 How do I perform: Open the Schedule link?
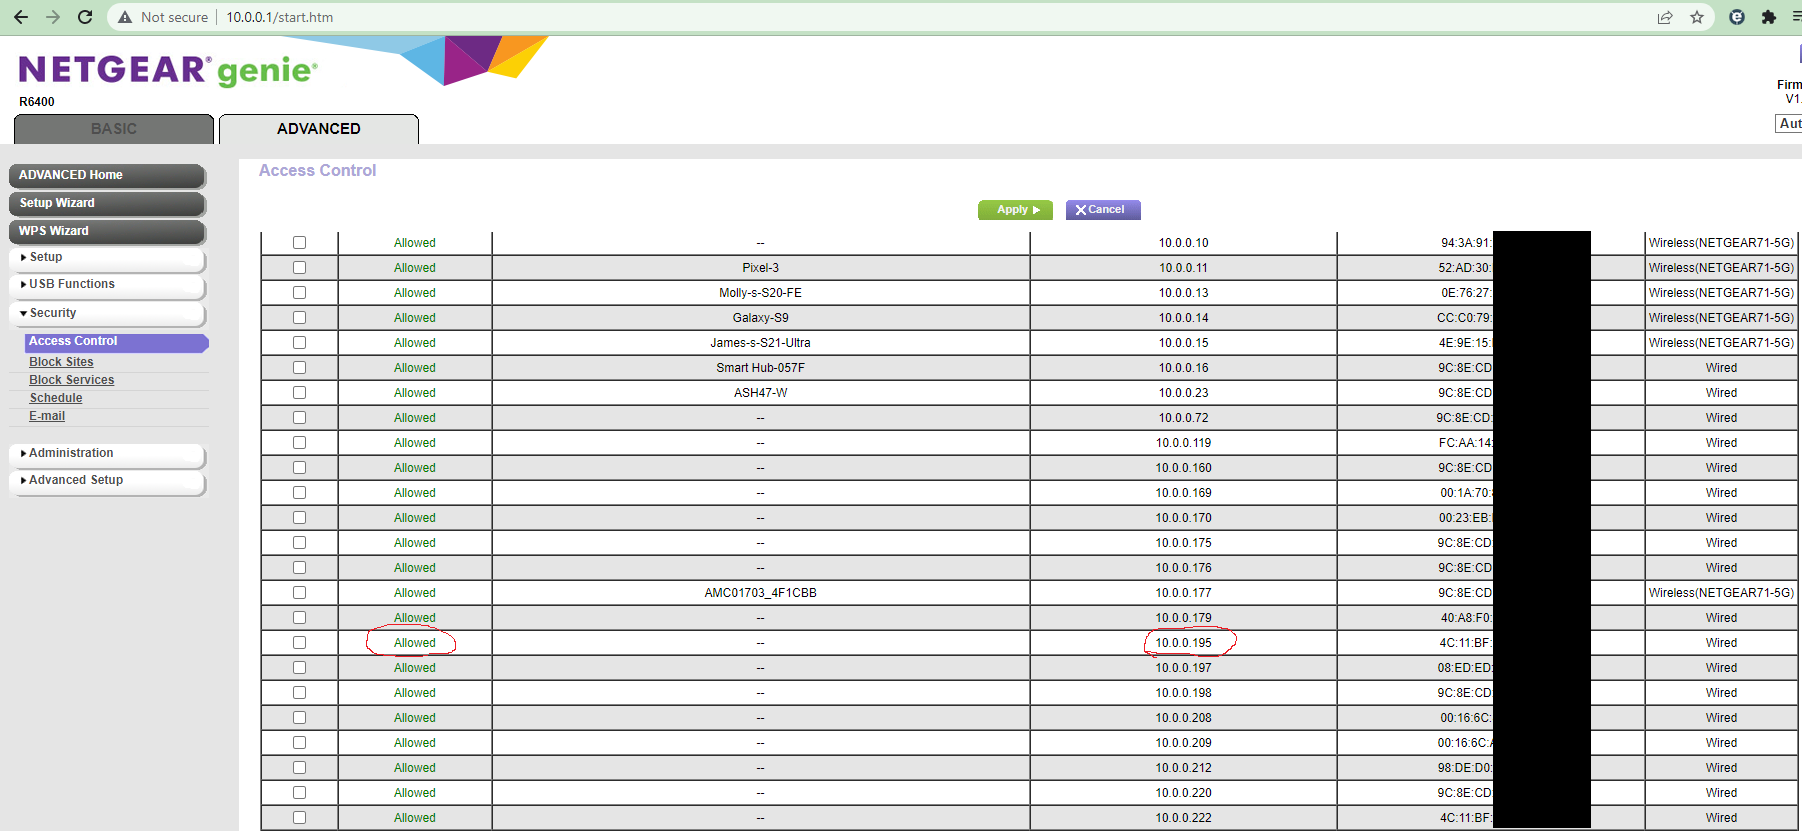56,398
